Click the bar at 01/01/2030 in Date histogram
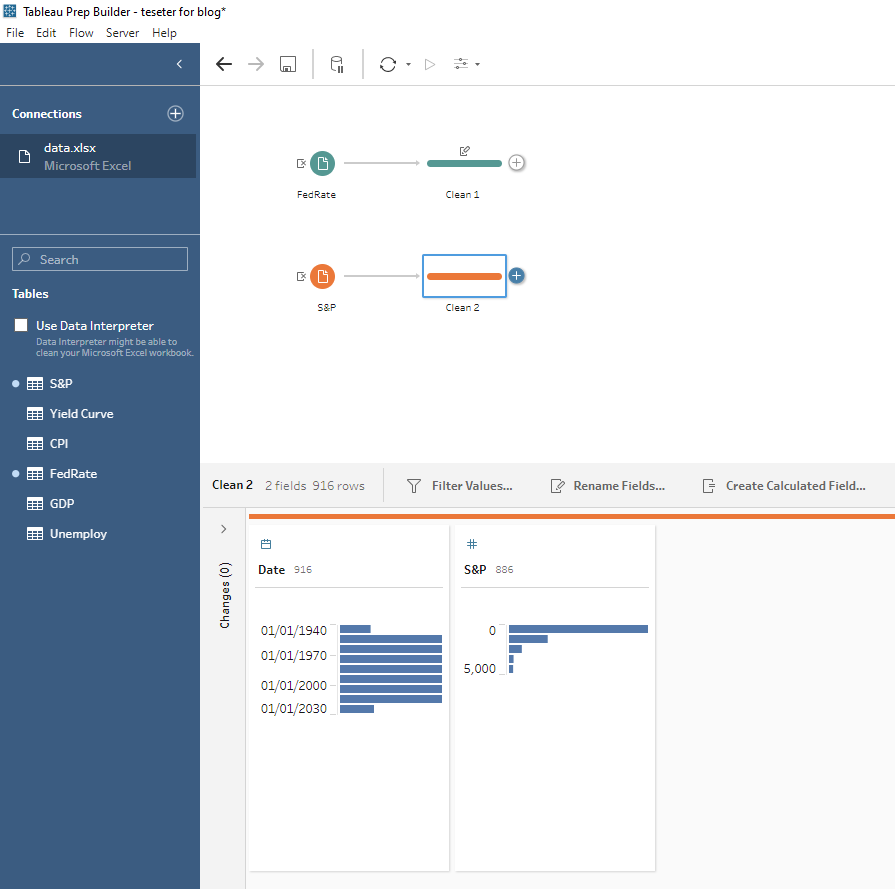The image size is (895, 889). tap(357, 709)
